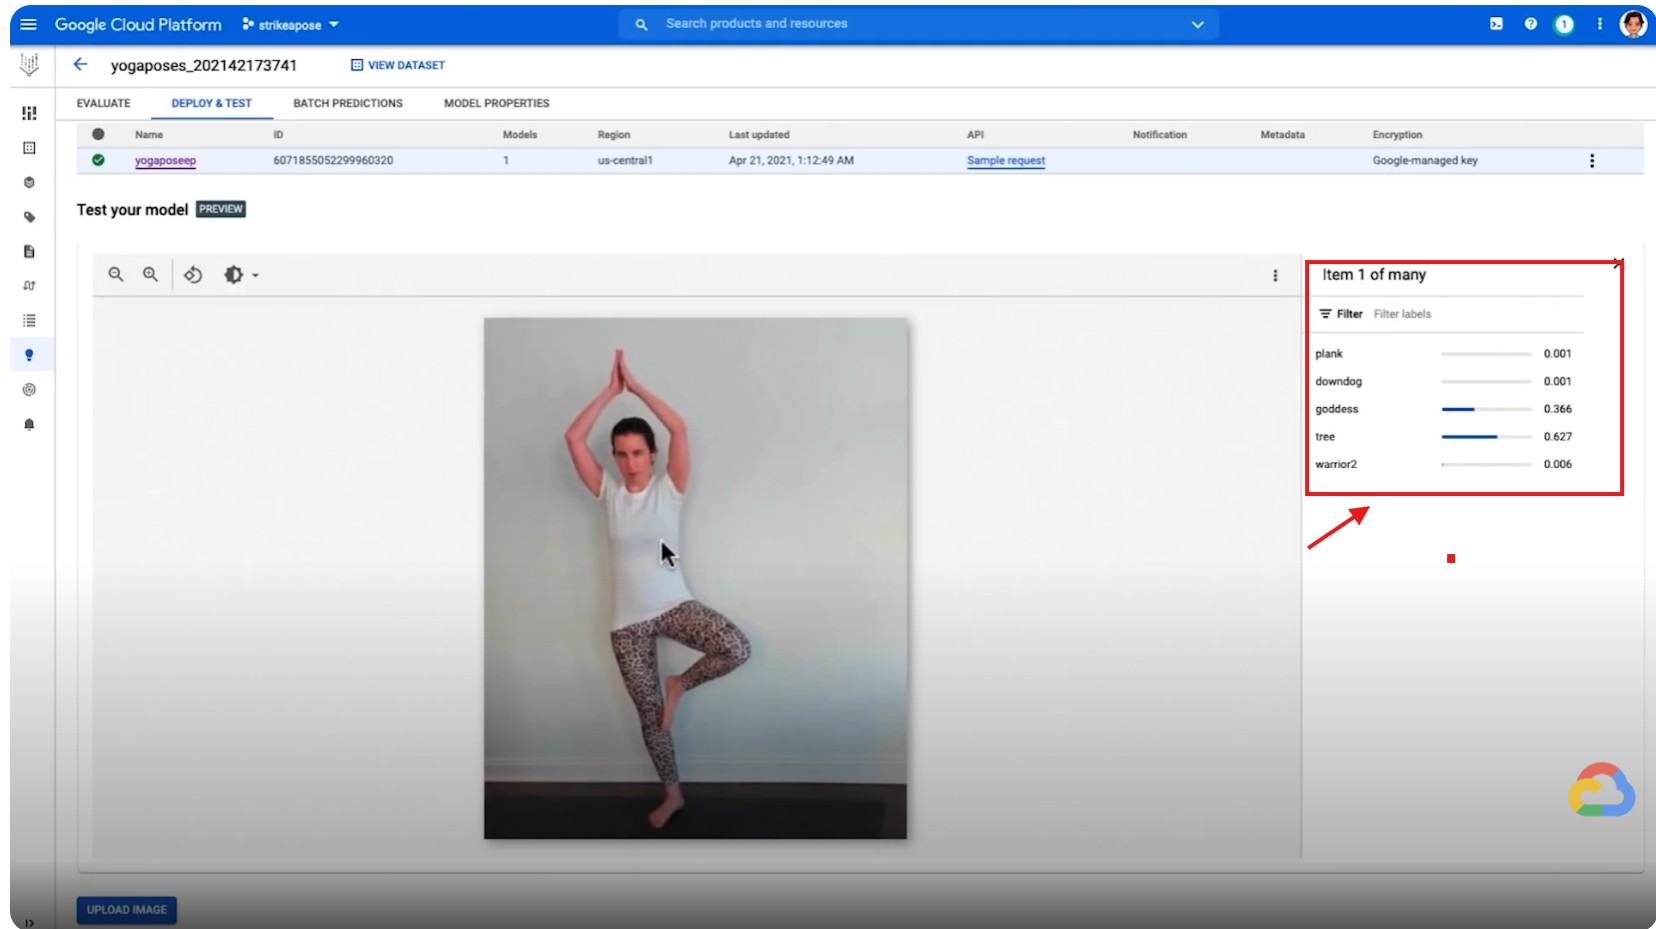This screenshot has height=929, width=1656.
Task: Expand the search bar dropdown chevron
Action: pos(1197,24)
